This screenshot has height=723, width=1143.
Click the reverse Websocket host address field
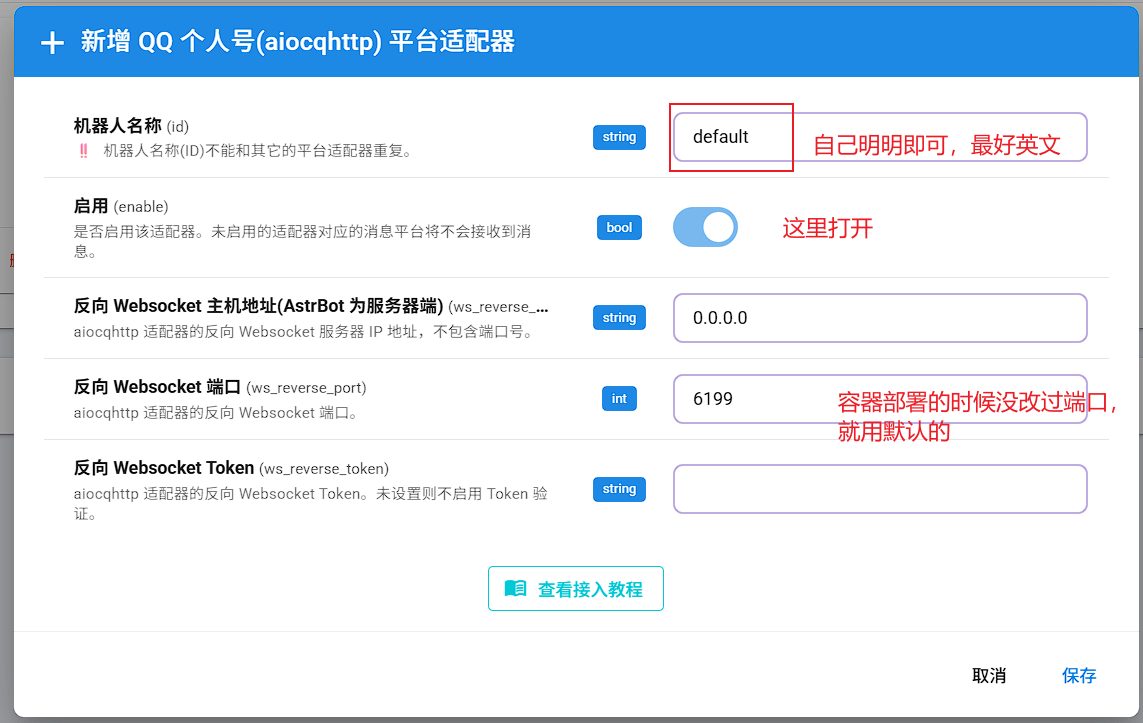coord(880,318)
